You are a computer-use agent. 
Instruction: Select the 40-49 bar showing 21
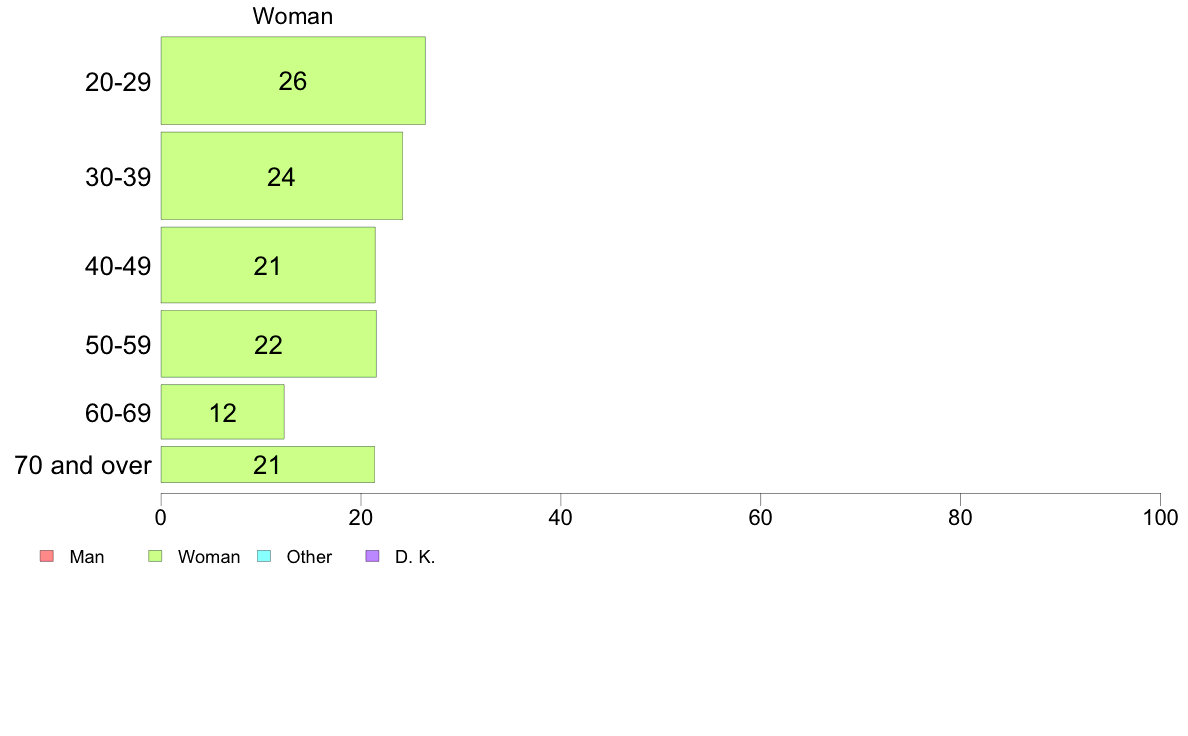click(x=267, y=266)
